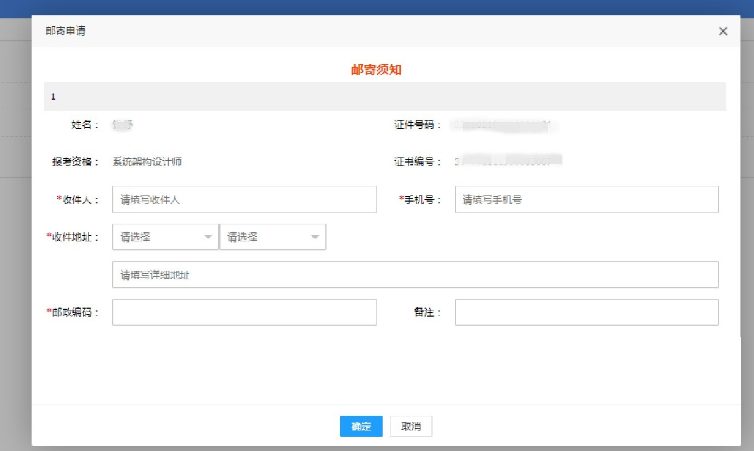The width and height of the screenshot is (754, 451).
Task: Close the 邮寄申请 dialog with X
Action: (x=723, y=31)
